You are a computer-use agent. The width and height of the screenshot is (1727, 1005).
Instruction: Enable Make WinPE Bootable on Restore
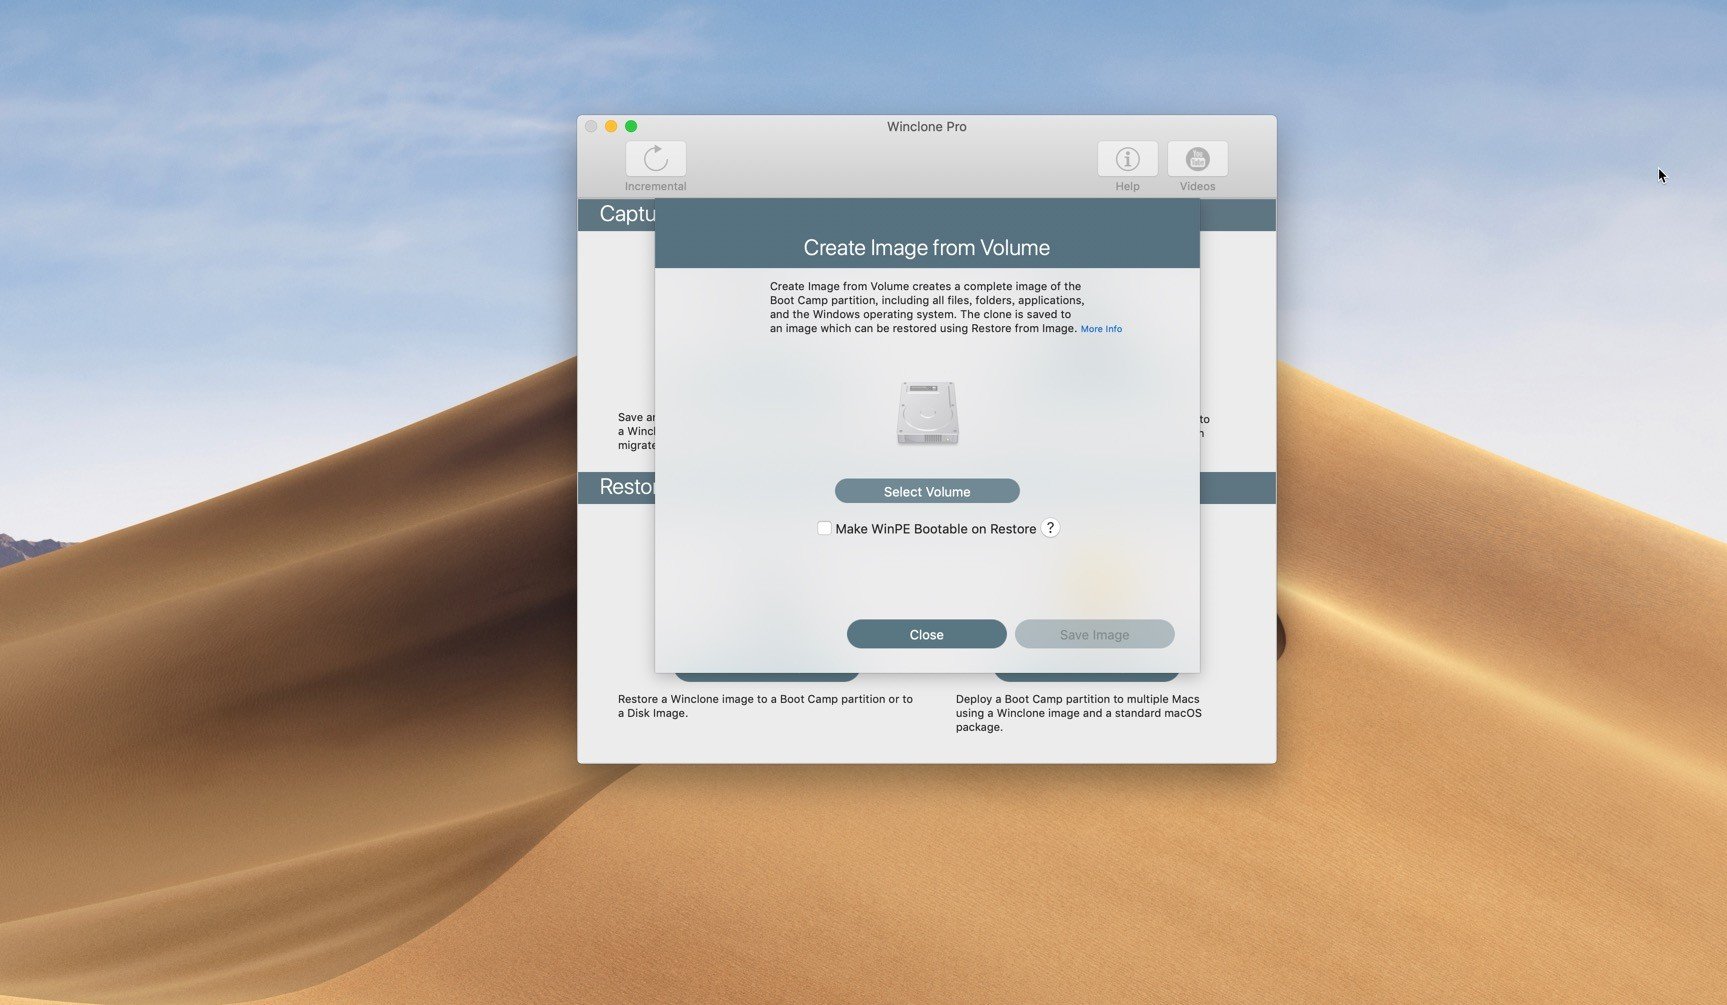(824, 528)
